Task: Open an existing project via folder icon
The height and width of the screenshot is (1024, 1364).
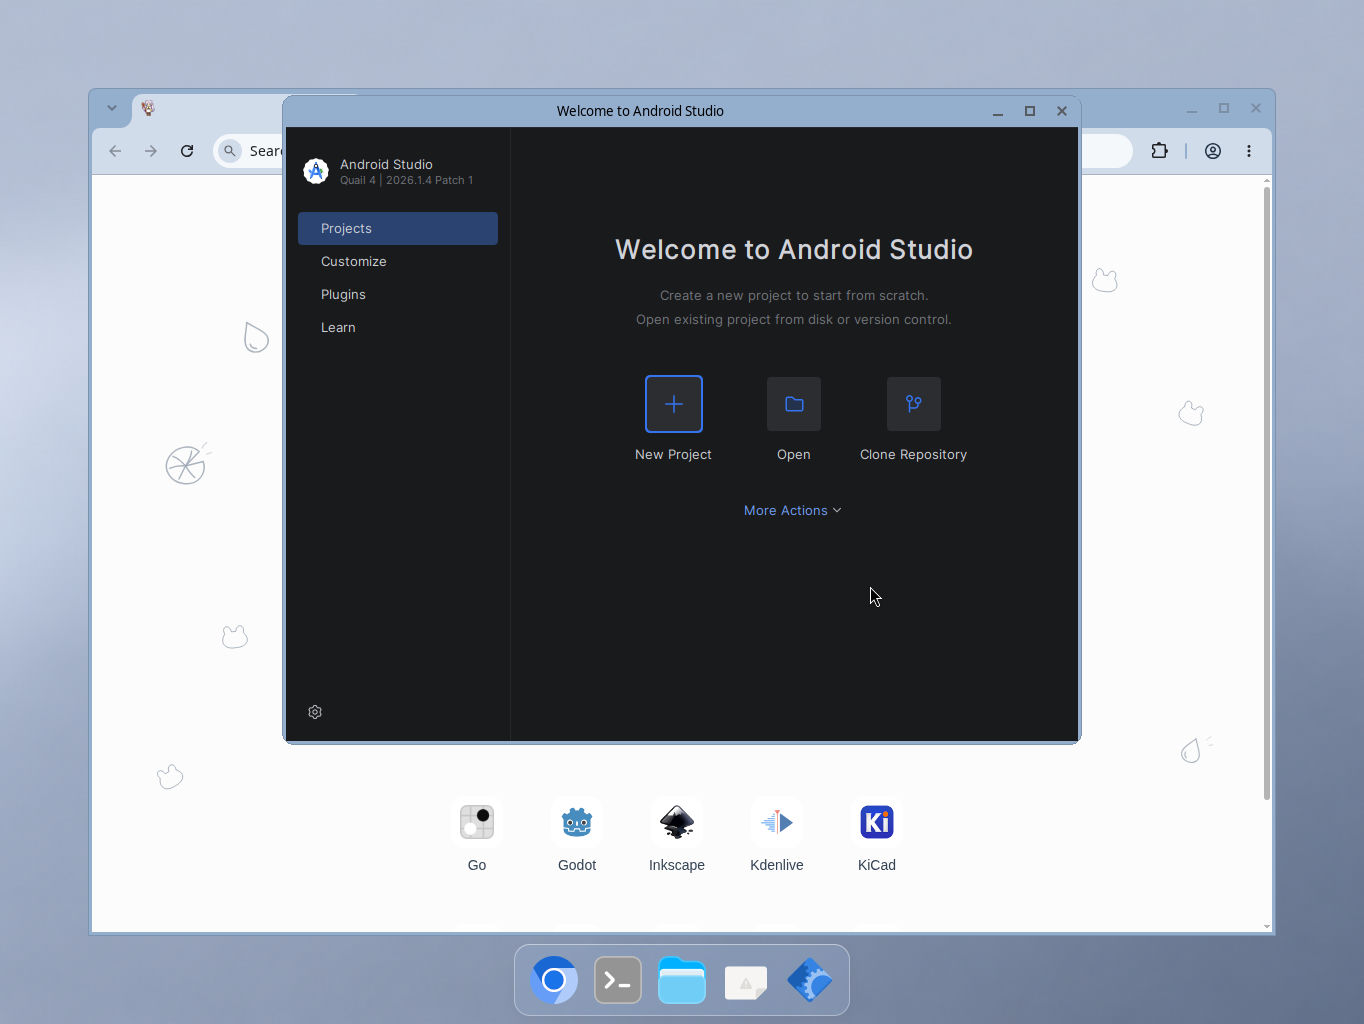Action: click(794, 404)
